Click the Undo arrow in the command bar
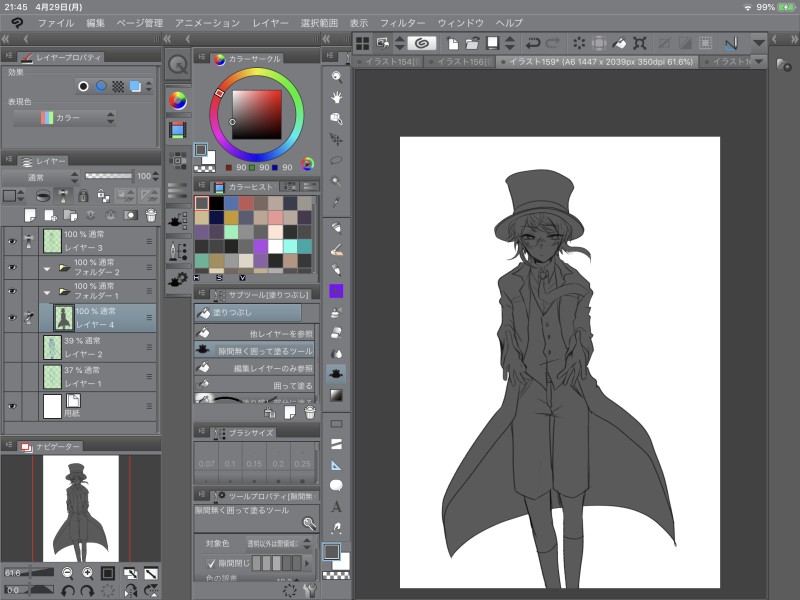The image size is (800, 600). (x=532, y=43)
